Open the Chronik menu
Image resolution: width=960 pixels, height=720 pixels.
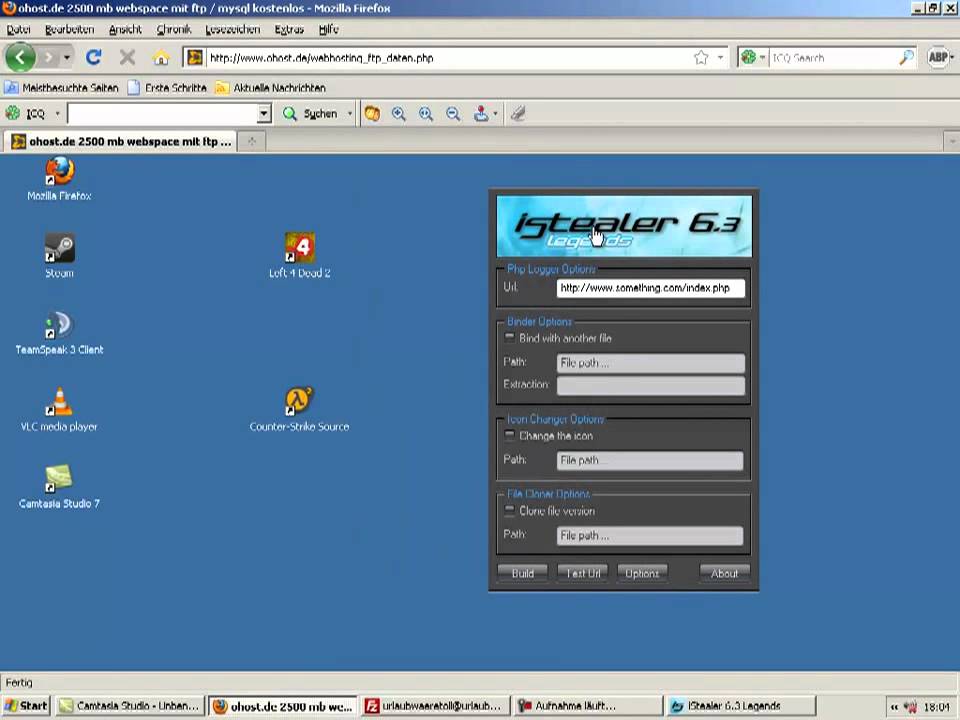[174, 29]
